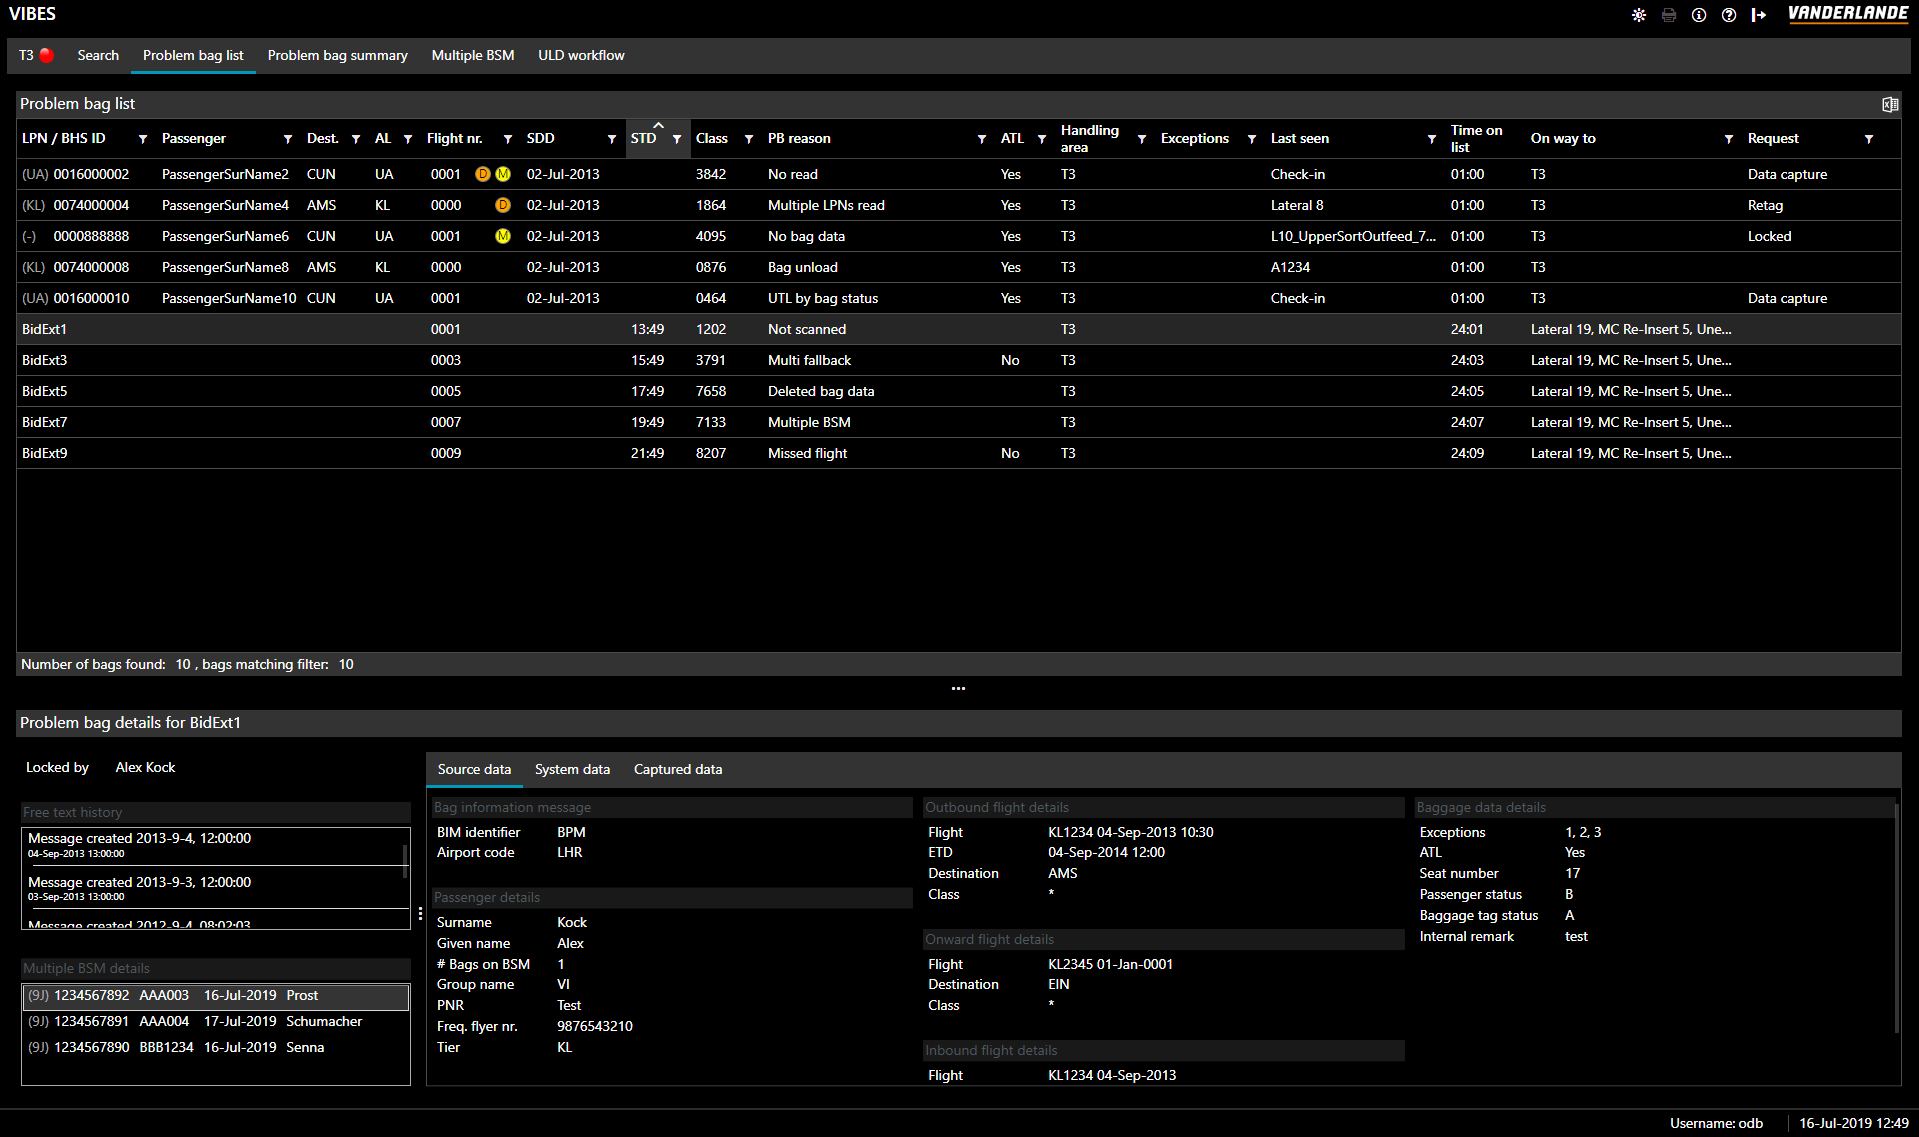
Task: Select Multiple BSM entry for Prost
Action: pyautogui.click(x=216, y=996)
